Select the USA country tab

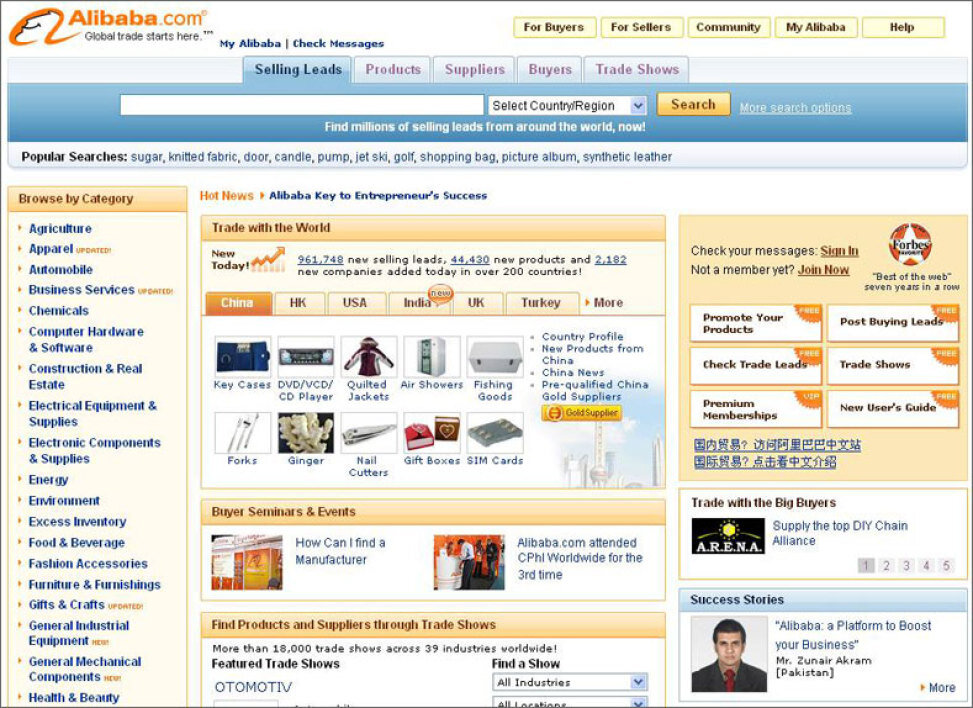355,303
